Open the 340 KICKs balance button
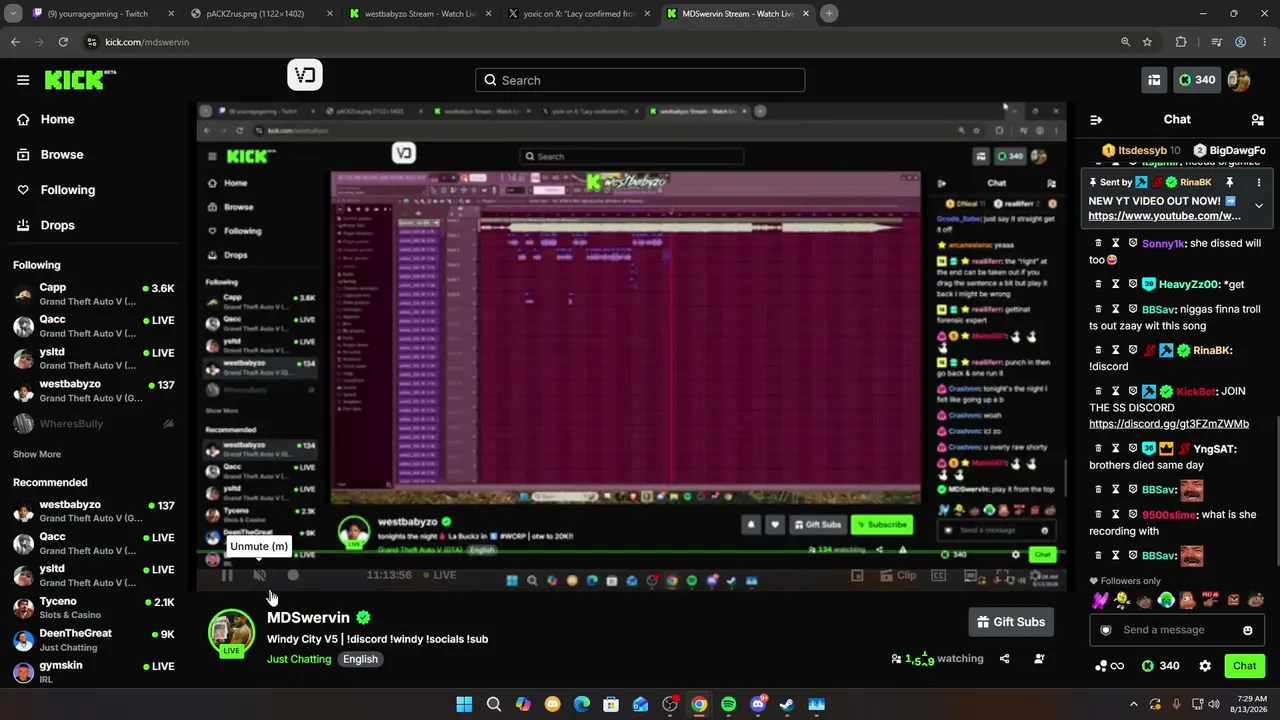The height and width of the screenshot is (720, 1280). point(1196,80)
